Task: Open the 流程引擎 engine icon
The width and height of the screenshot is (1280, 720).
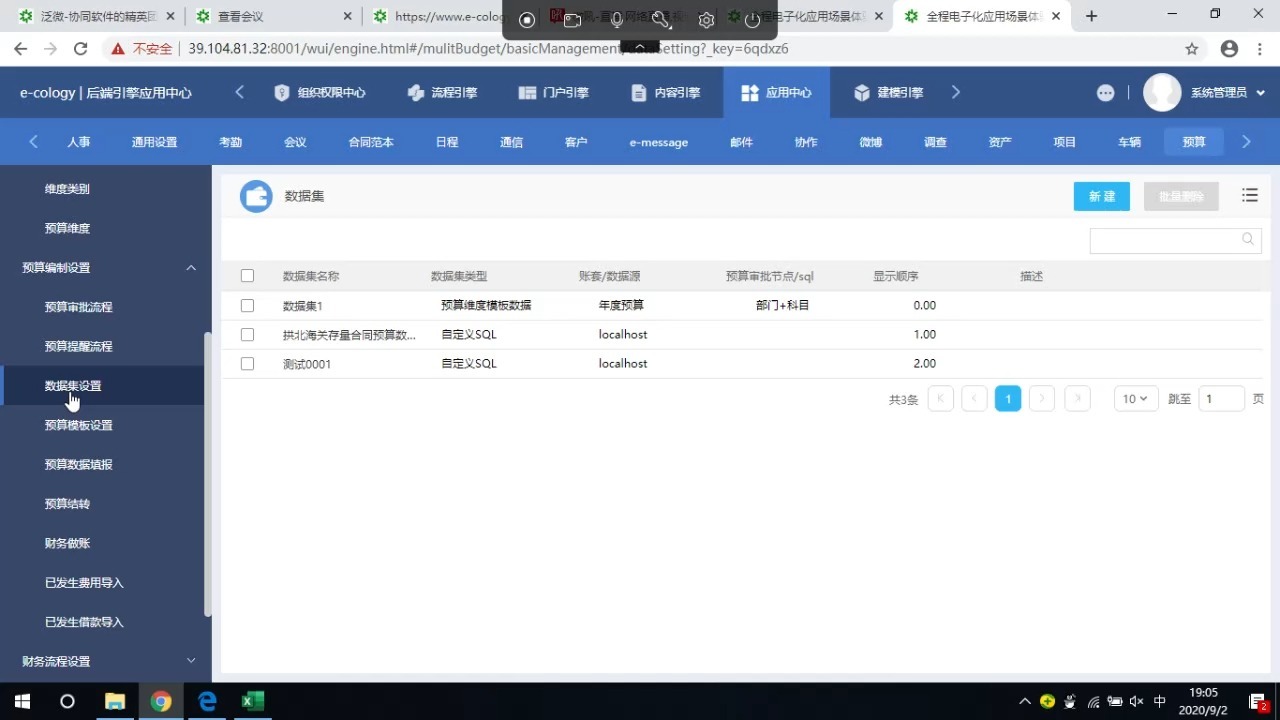Action: (x=416, y=93)
